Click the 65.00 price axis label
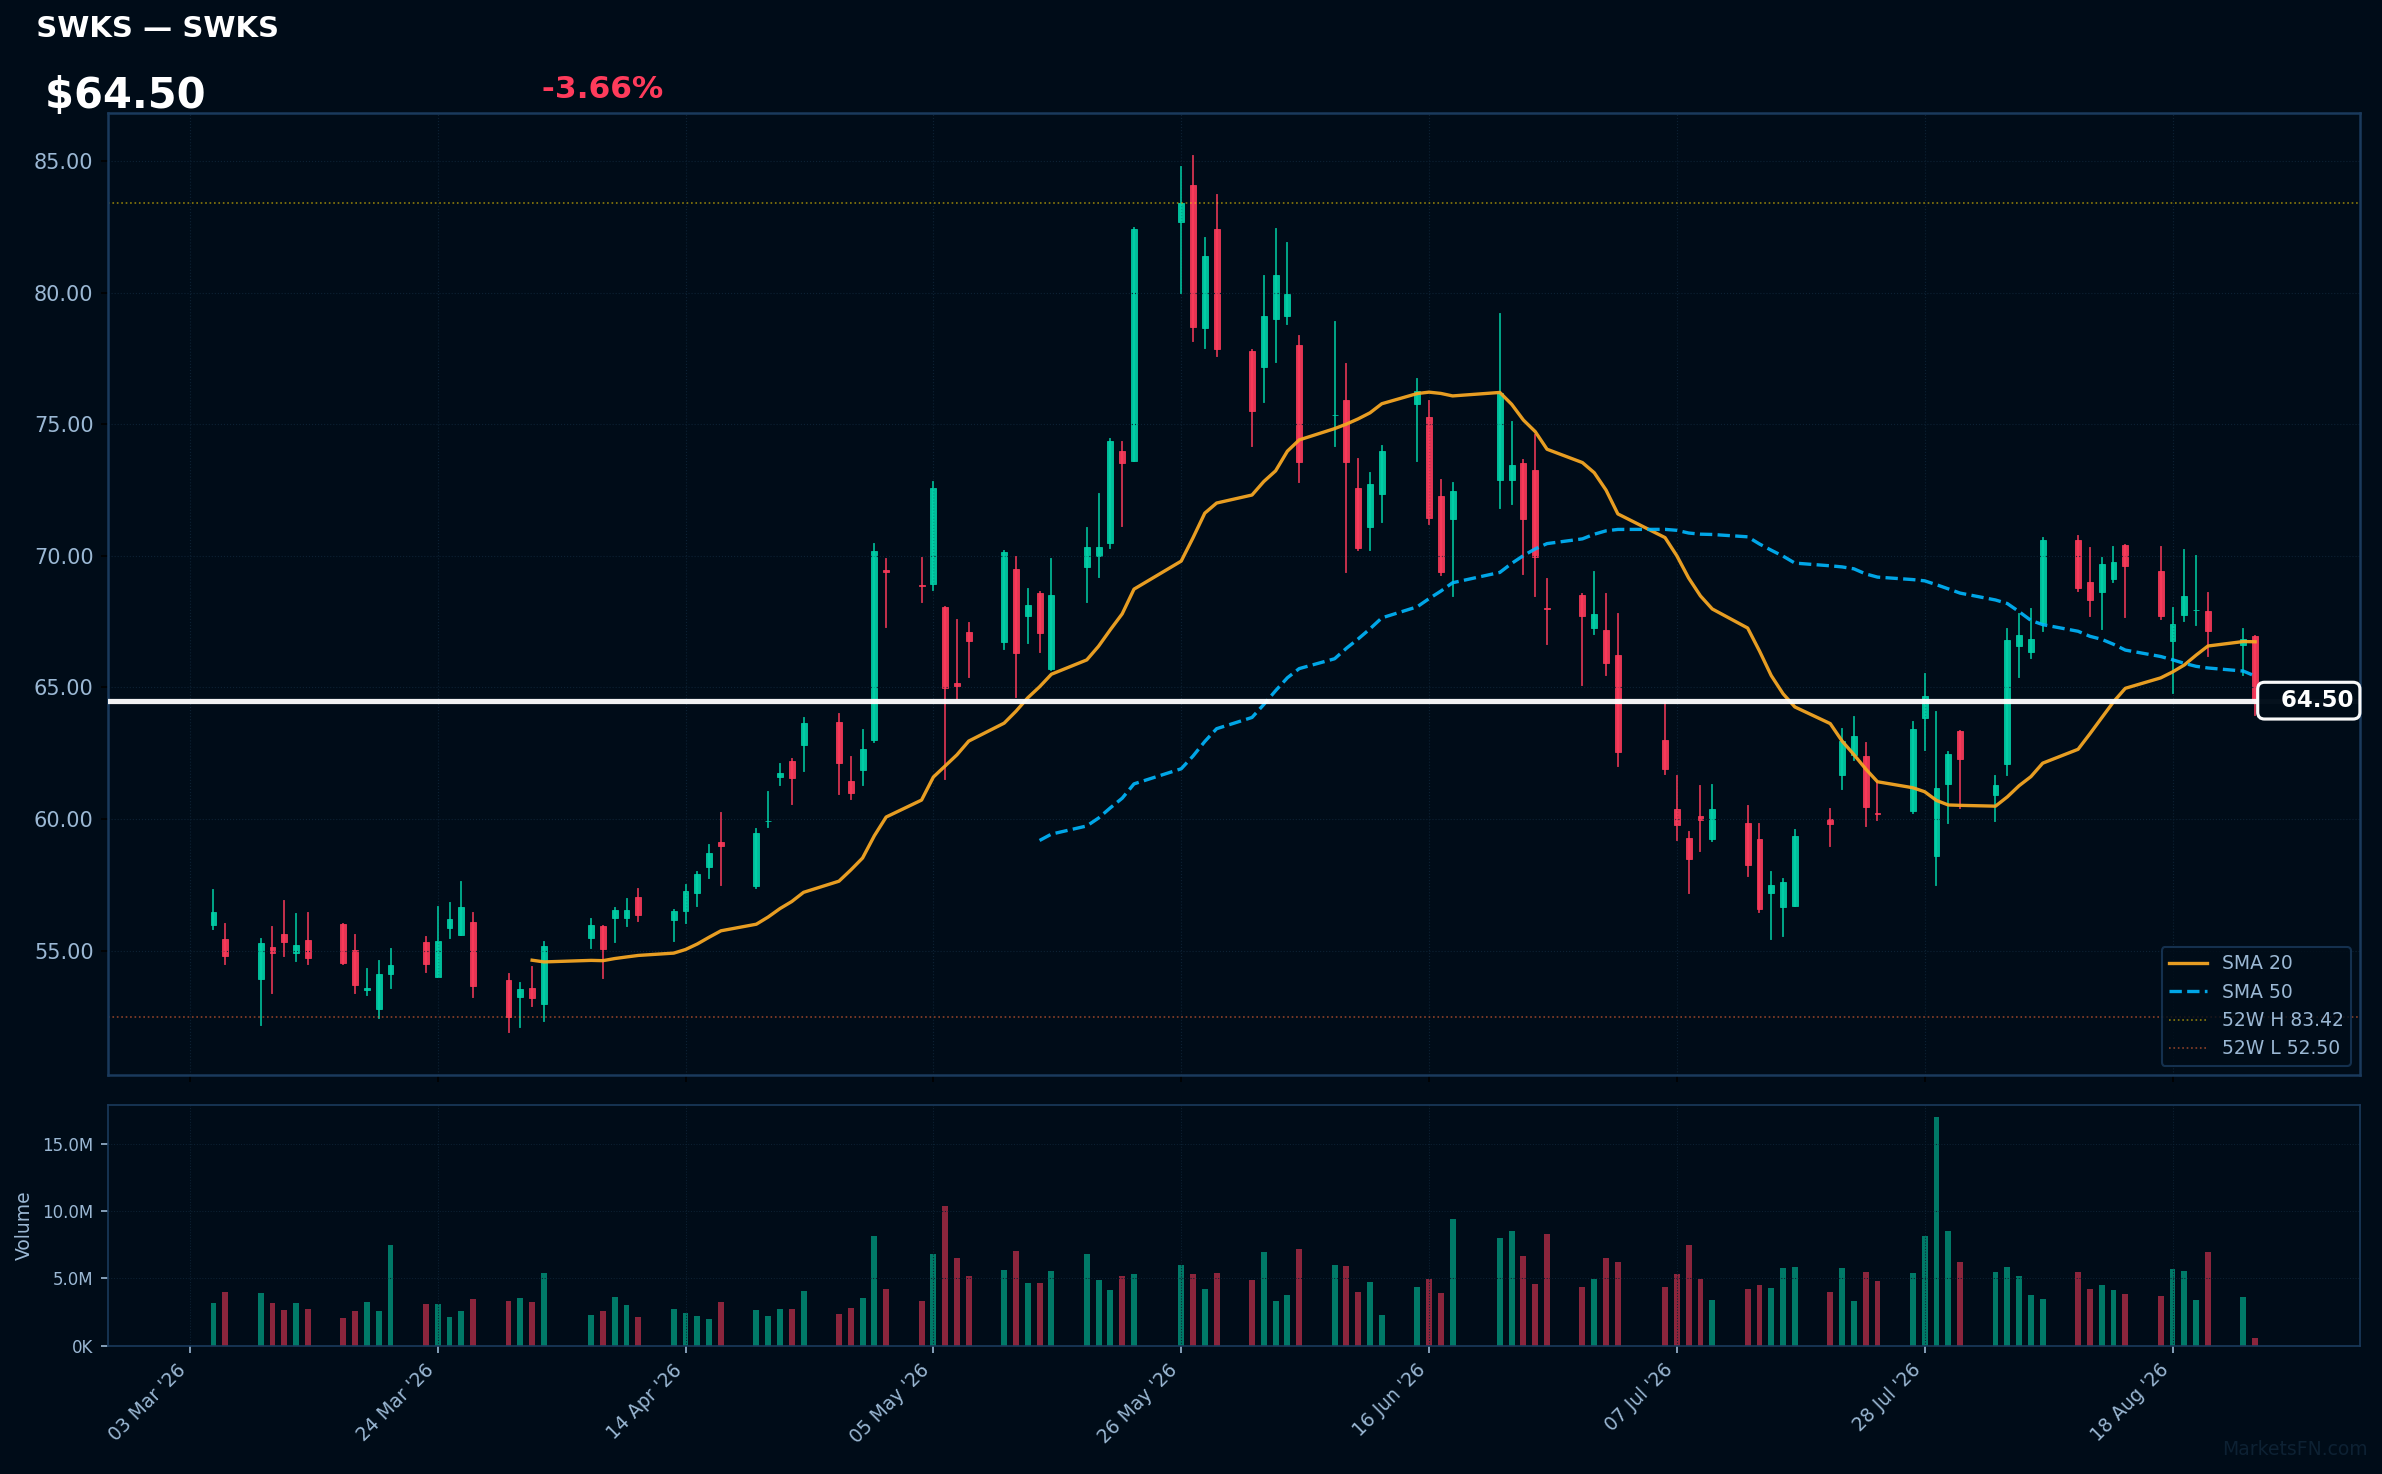The image size is (2382, 1474). 63,688
